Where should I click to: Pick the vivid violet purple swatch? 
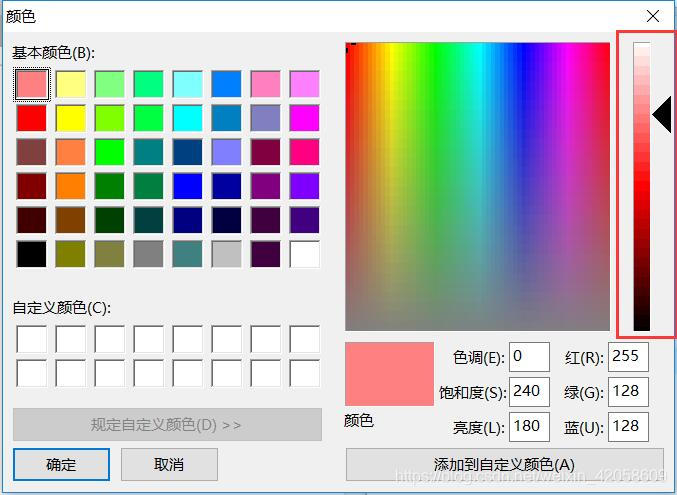[304, 186]
